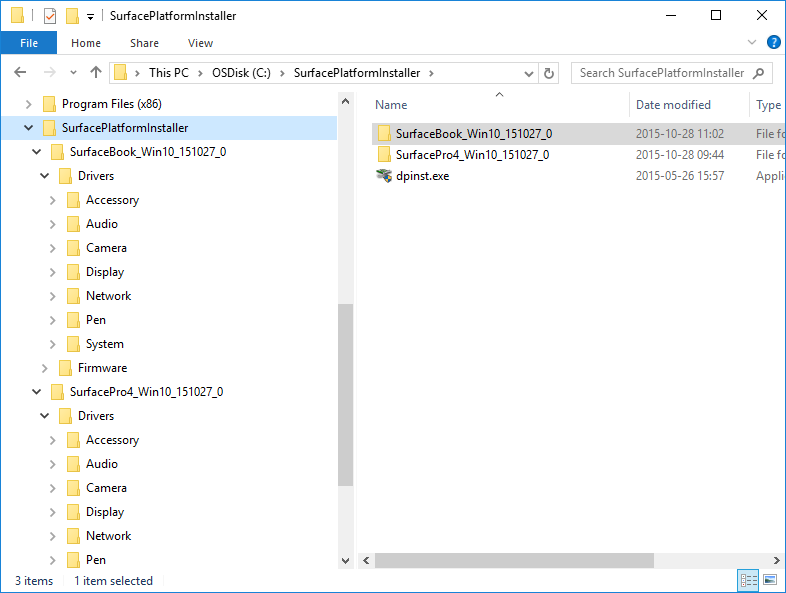Select SurfaceBook_Win10_151027_0 in navigation tree
This screenshot has width=786, height=593.
(x=148, y=152)
